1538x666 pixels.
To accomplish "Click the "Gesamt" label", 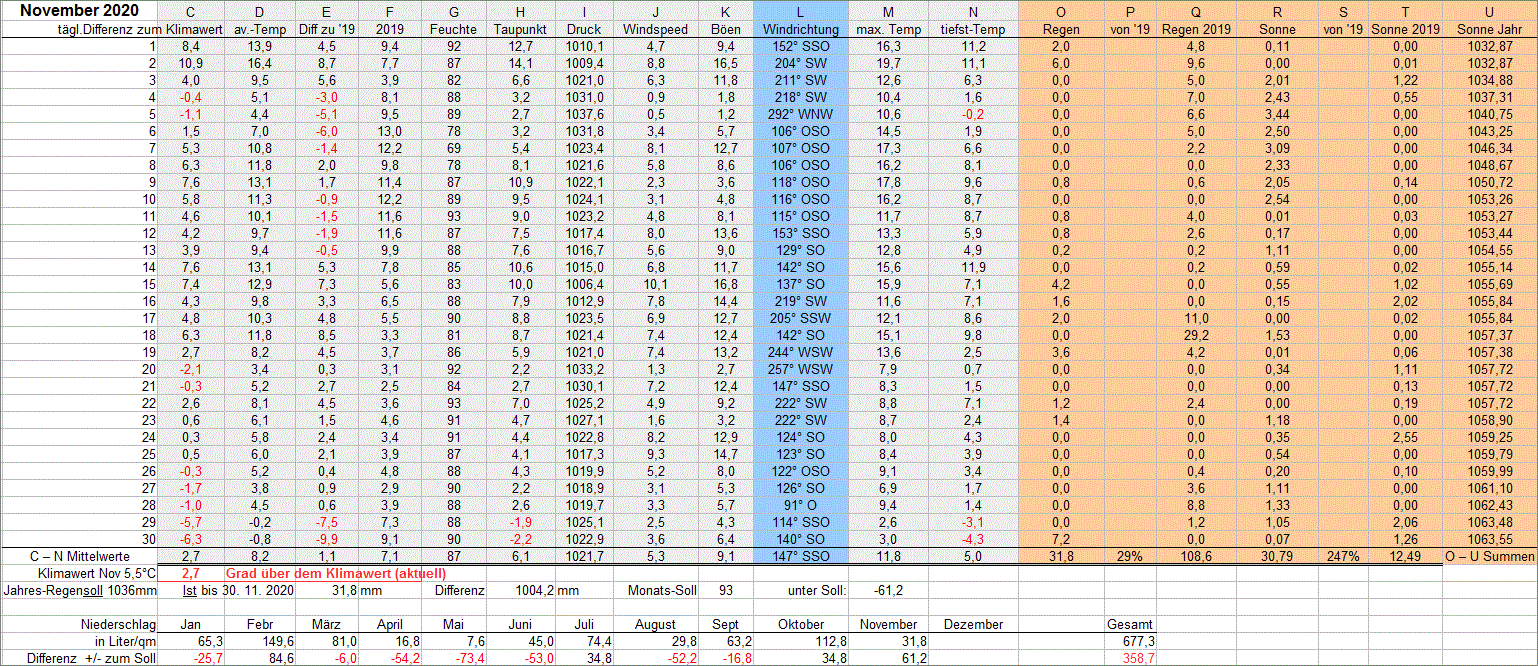I will click(1129, 625).
